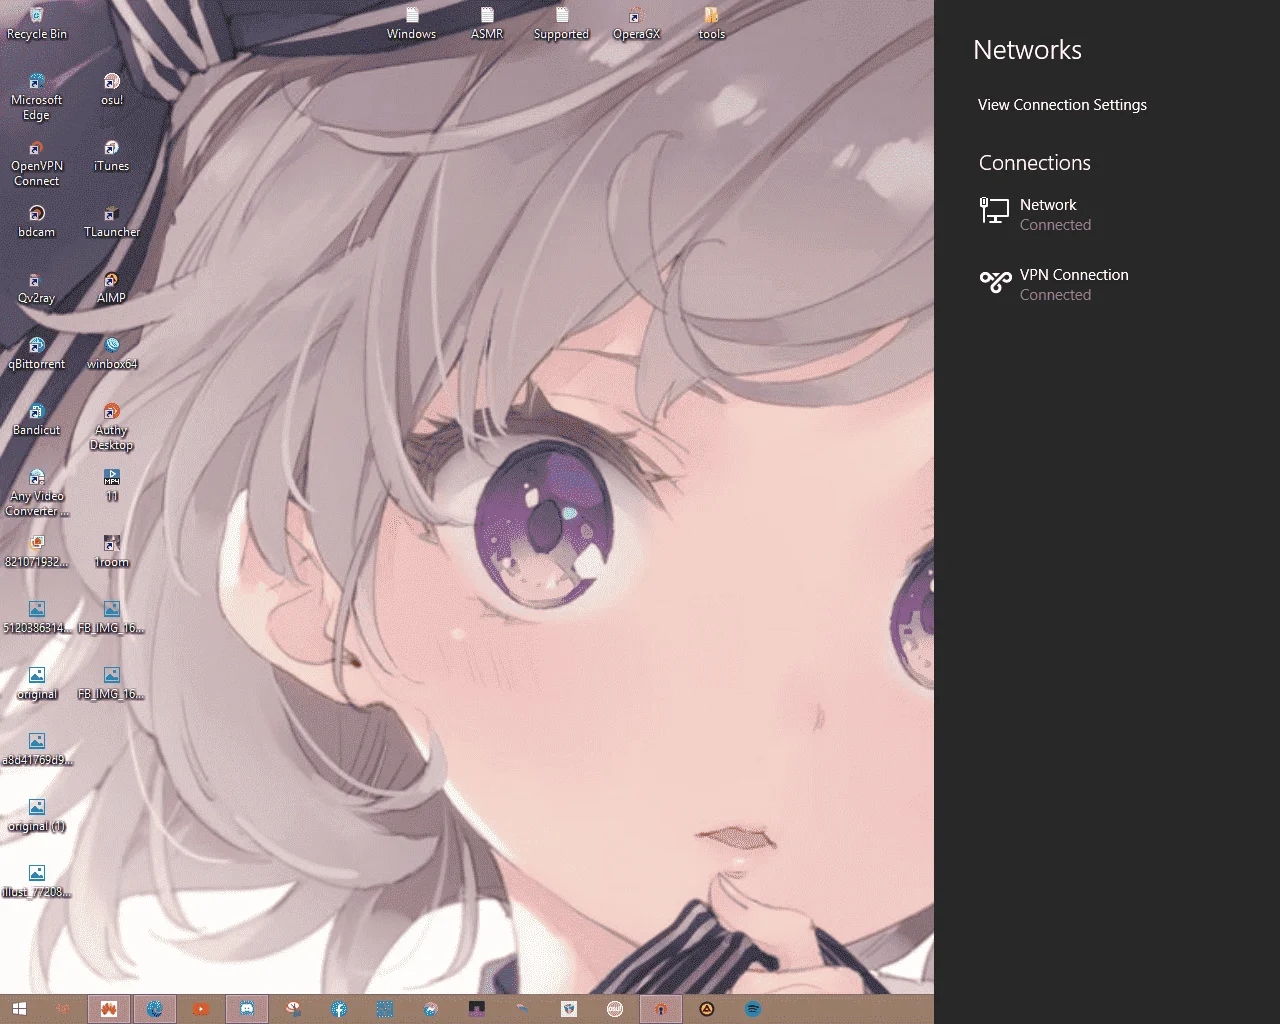The width and height of the screenshot is (1280, 1024).
Task: Click the Networks panel heading
Action: tap(1027, 50)
